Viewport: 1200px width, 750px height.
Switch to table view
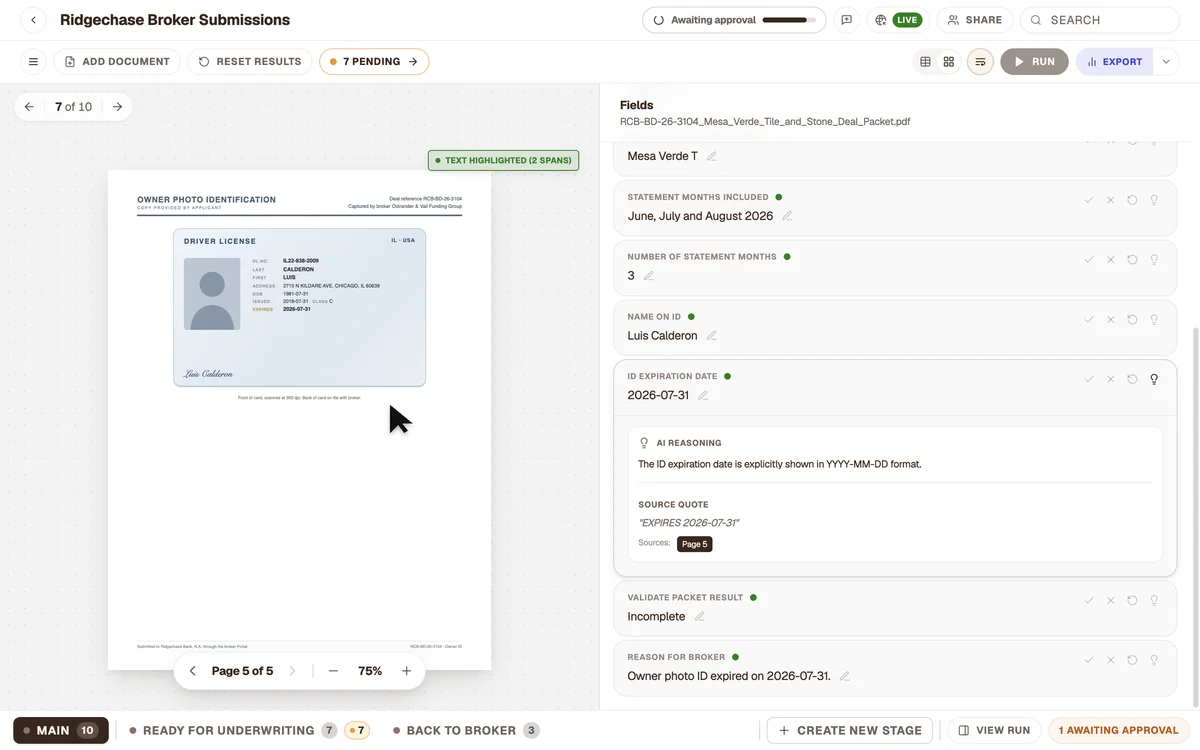[926, 62]
